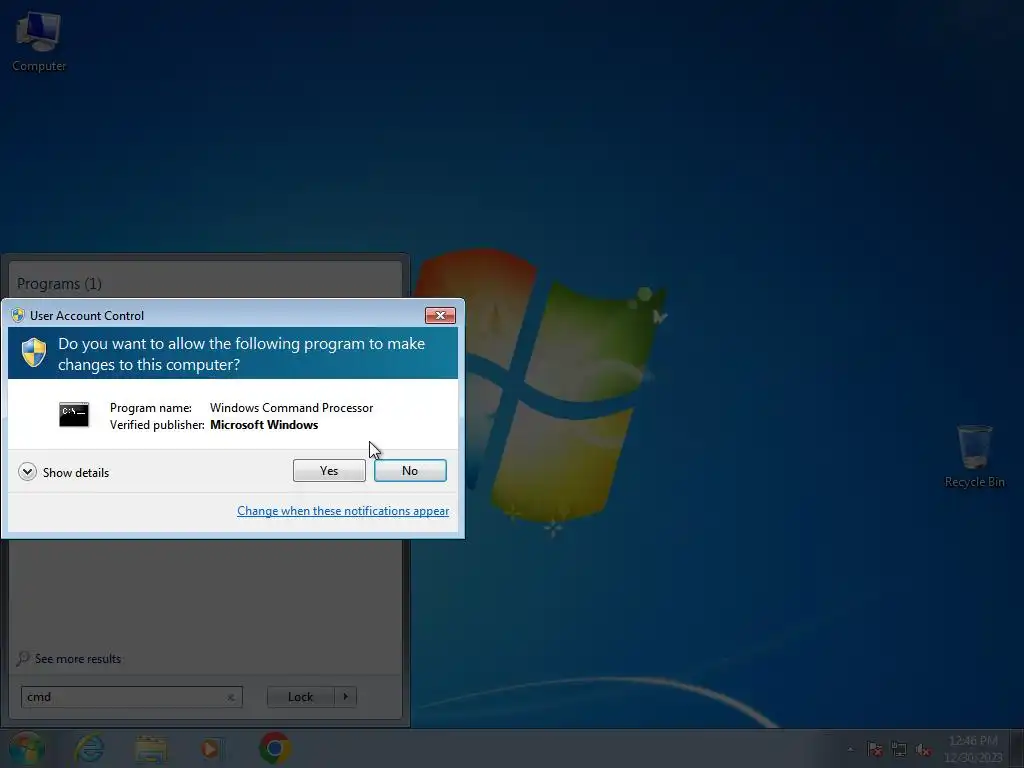Click the Programs (1) header

coord(59,283)
